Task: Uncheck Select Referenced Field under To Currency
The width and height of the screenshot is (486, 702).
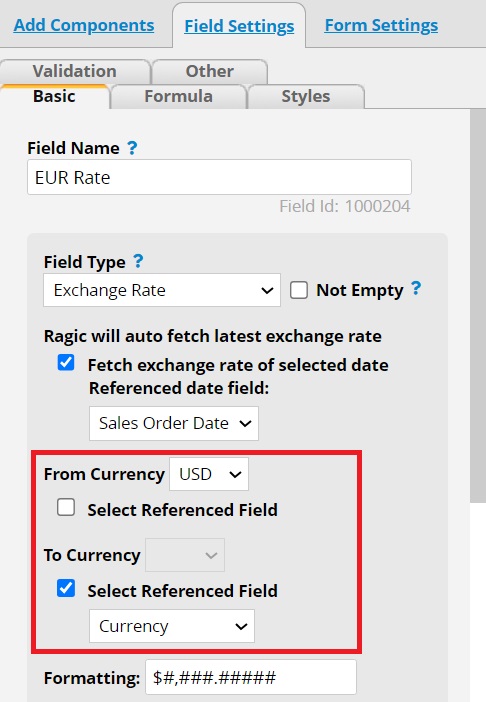Action: 66,588
